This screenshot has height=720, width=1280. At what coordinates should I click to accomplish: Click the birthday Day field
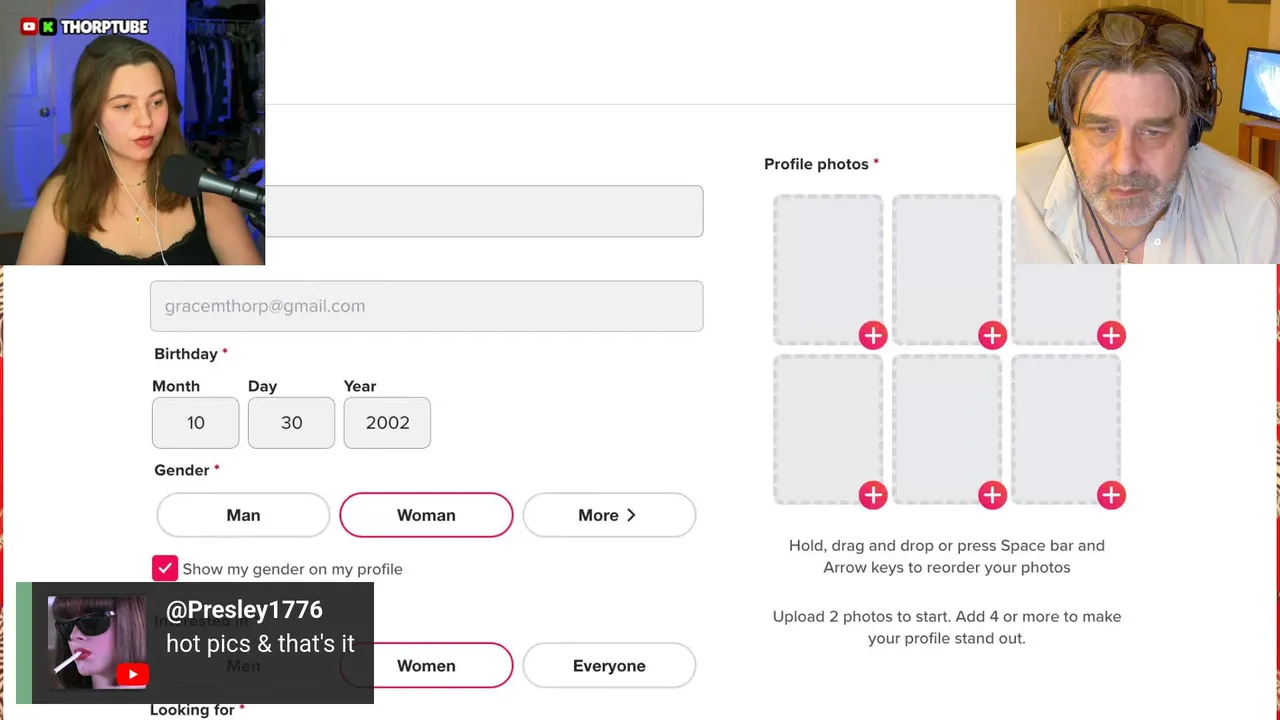pos(291,423)
